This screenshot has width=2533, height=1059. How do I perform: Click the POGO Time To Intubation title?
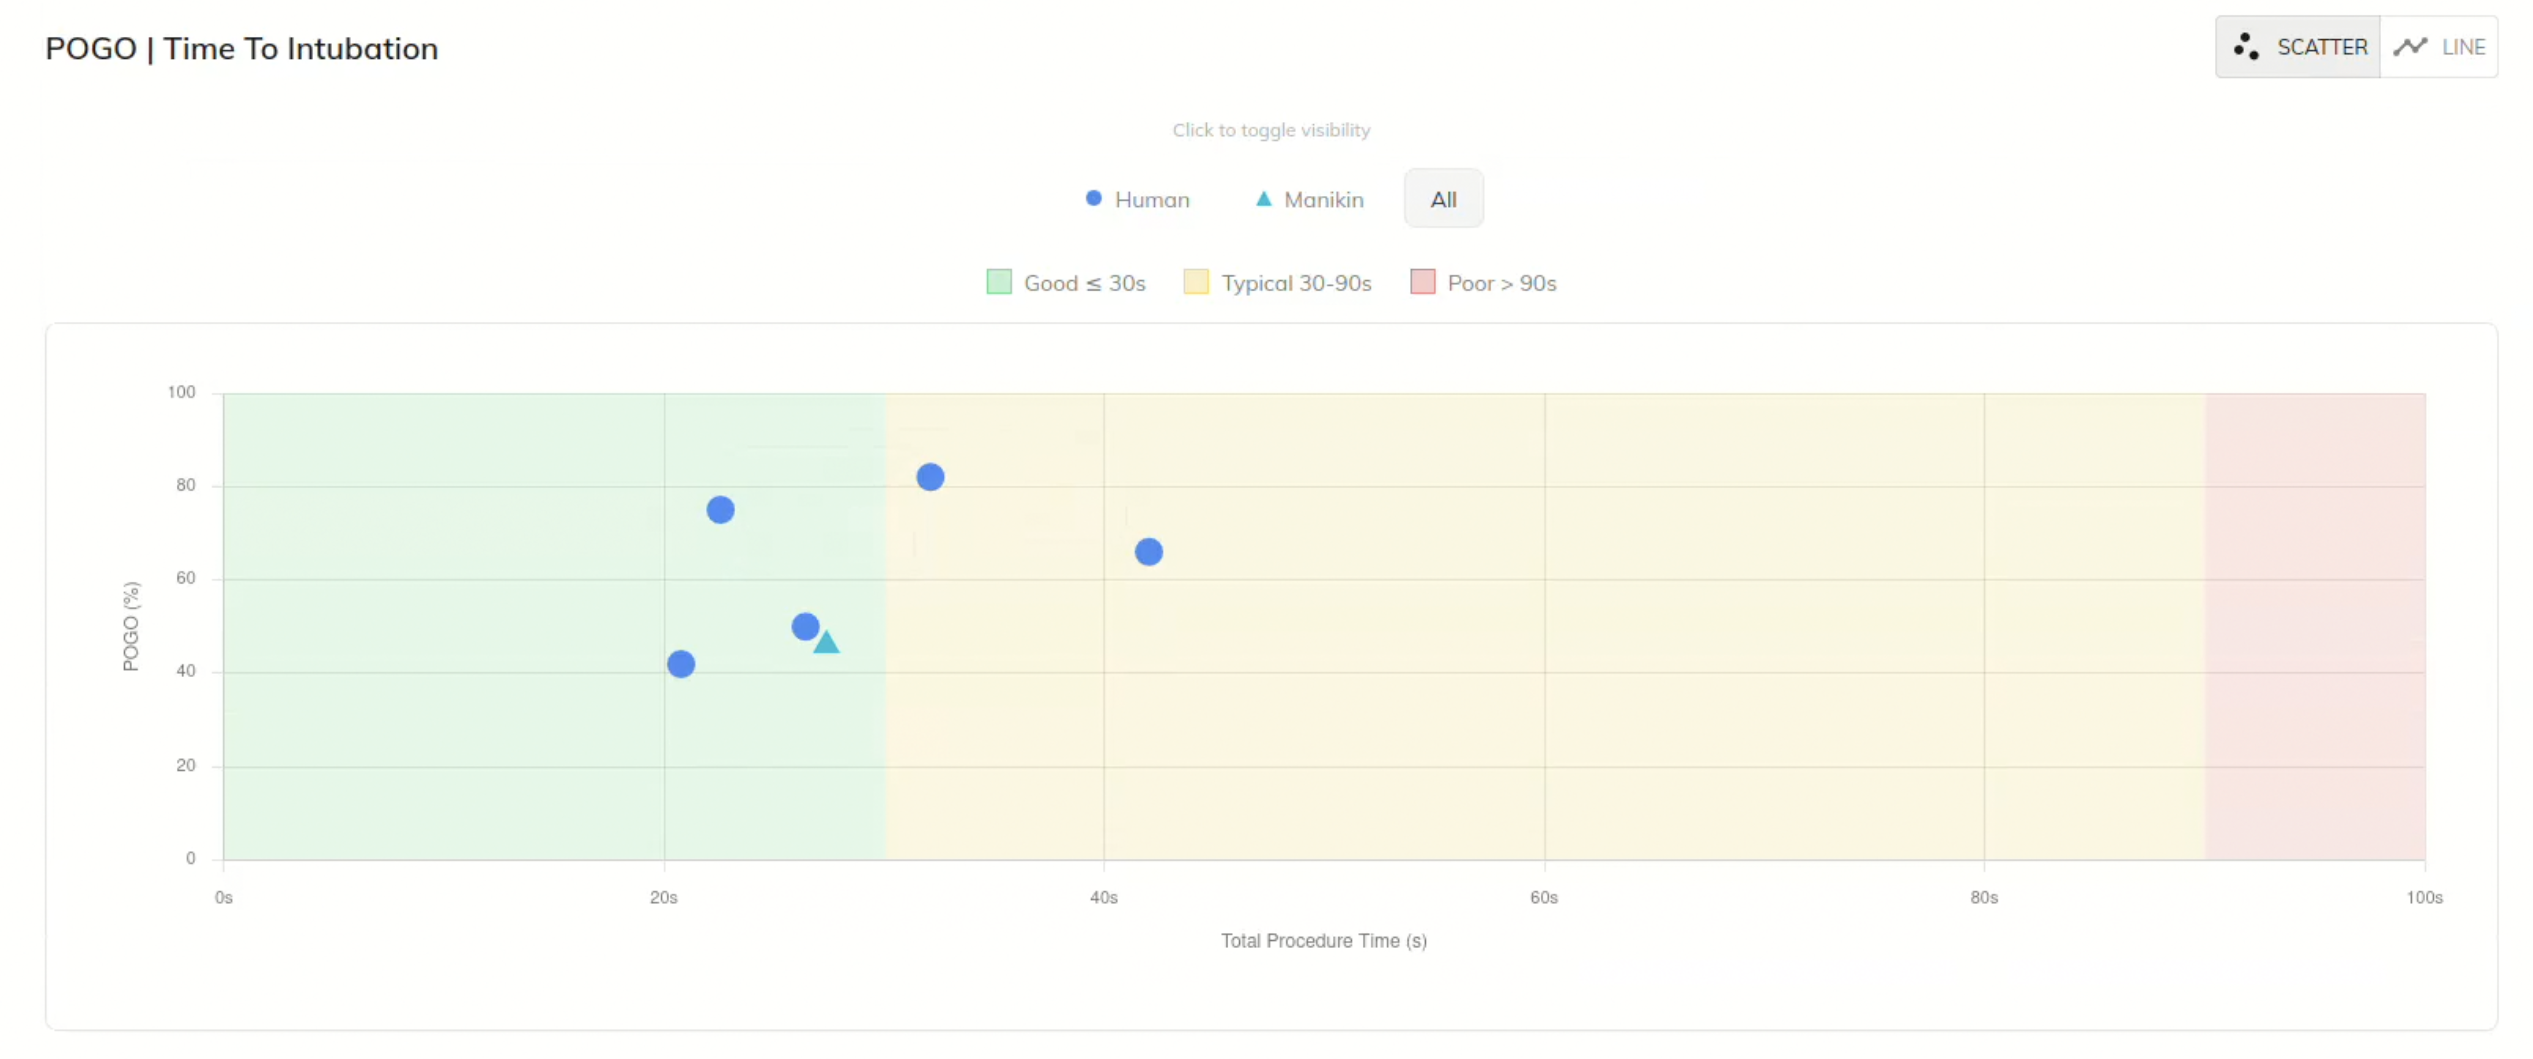pyautogui.click(x=241, y=47)
